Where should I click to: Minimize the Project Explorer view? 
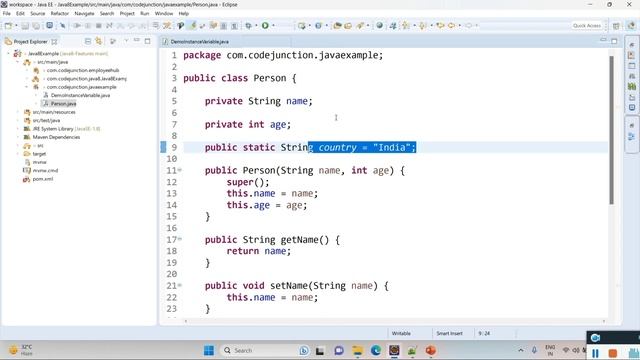point(137,41)
